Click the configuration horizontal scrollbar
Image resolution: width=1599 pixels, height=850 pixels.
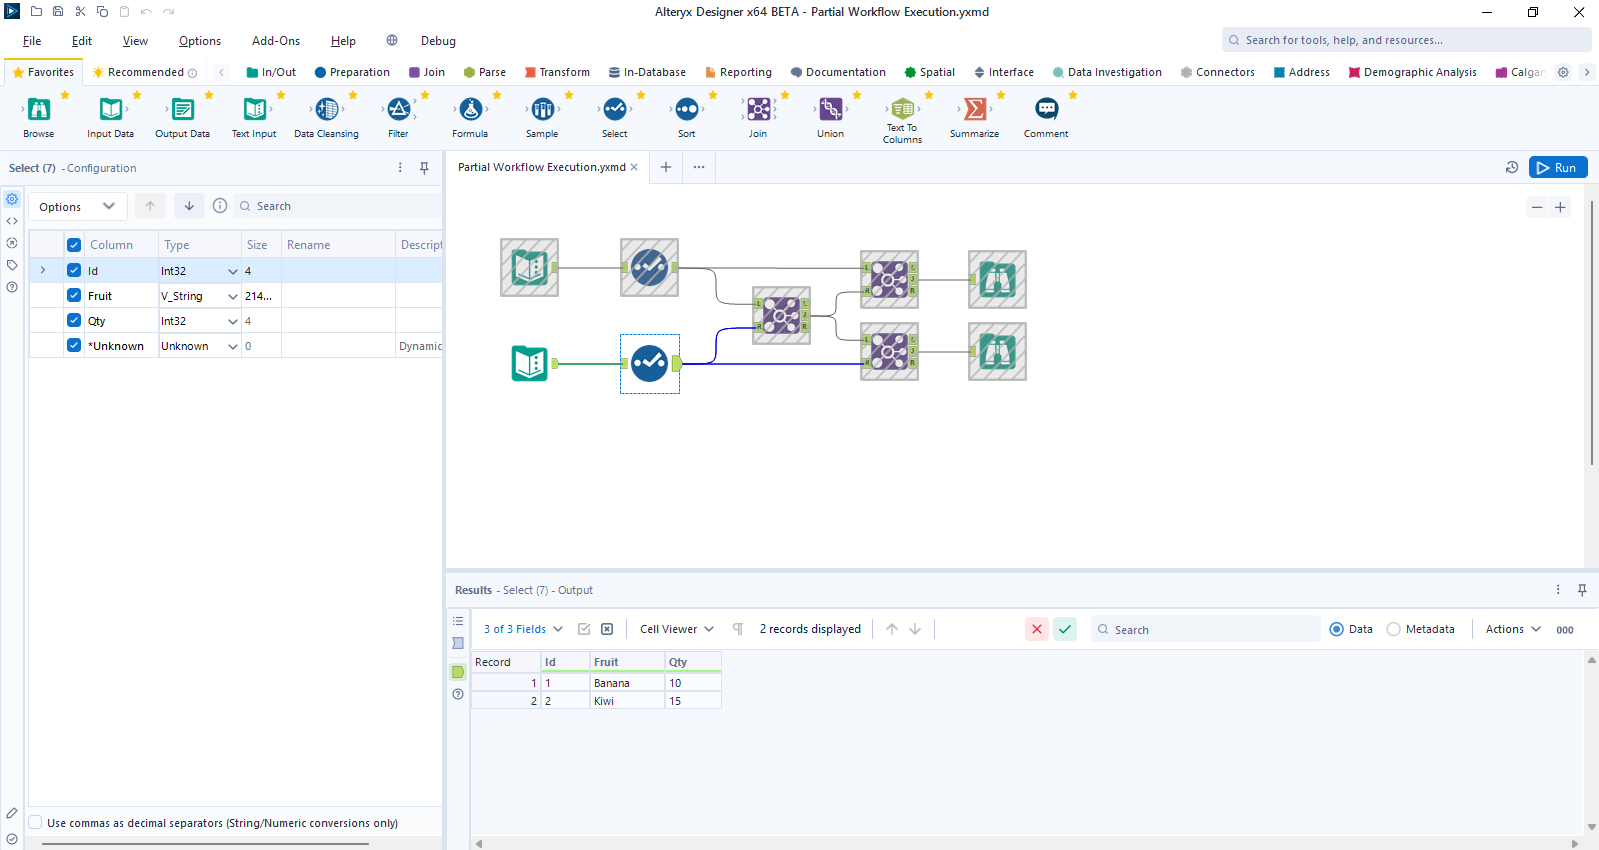tap(206, 844)
